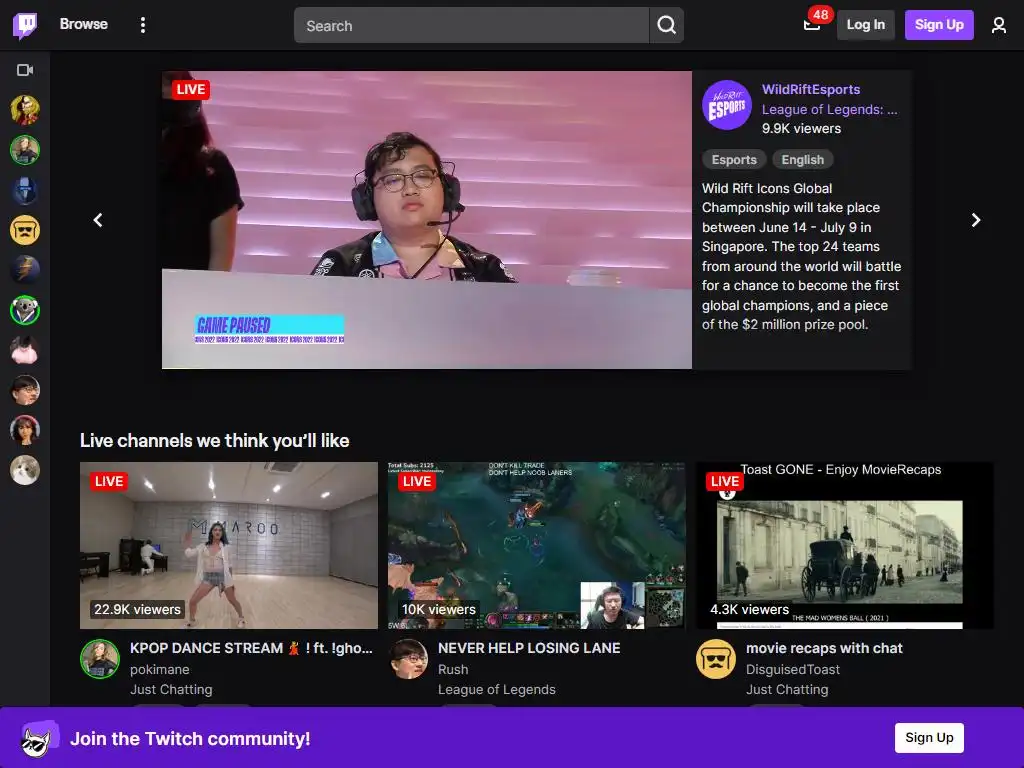Open the Browse page
1024x768 pixels.
tap(84, 24)
